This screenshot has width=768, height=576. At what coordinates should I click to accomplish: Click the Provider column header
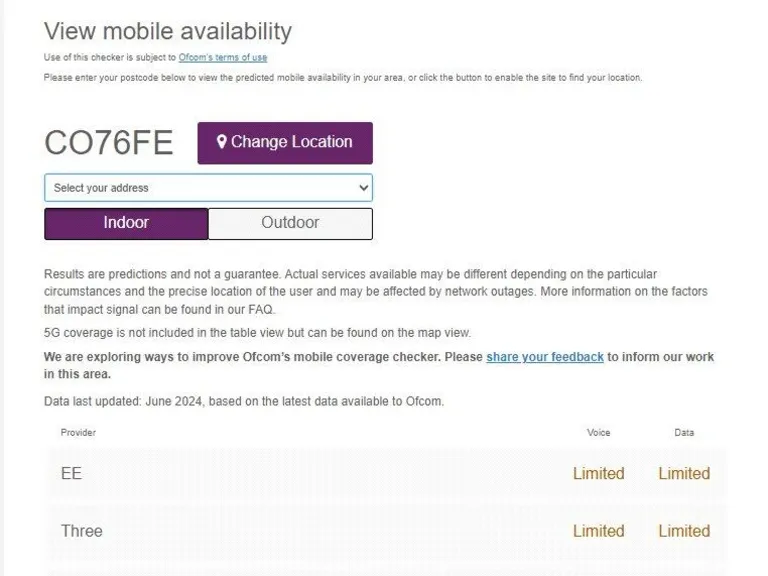click(78, 433)
